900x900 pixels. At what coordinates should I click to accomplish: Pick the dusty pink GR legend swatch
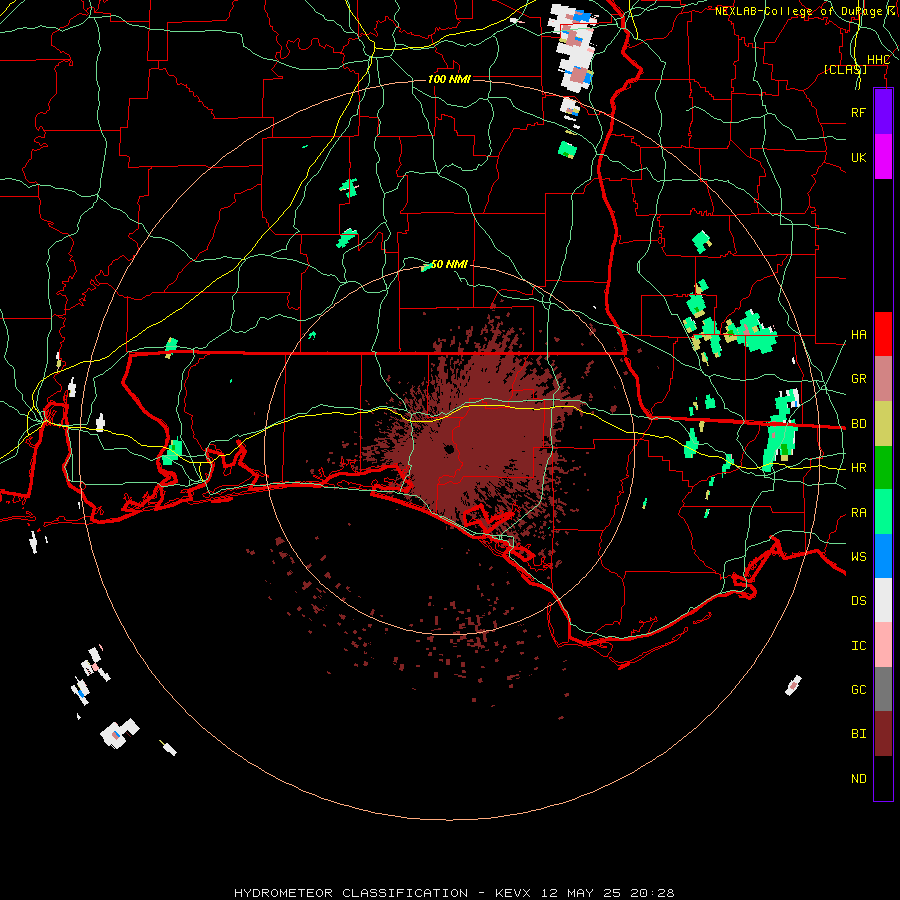point(883,379)
